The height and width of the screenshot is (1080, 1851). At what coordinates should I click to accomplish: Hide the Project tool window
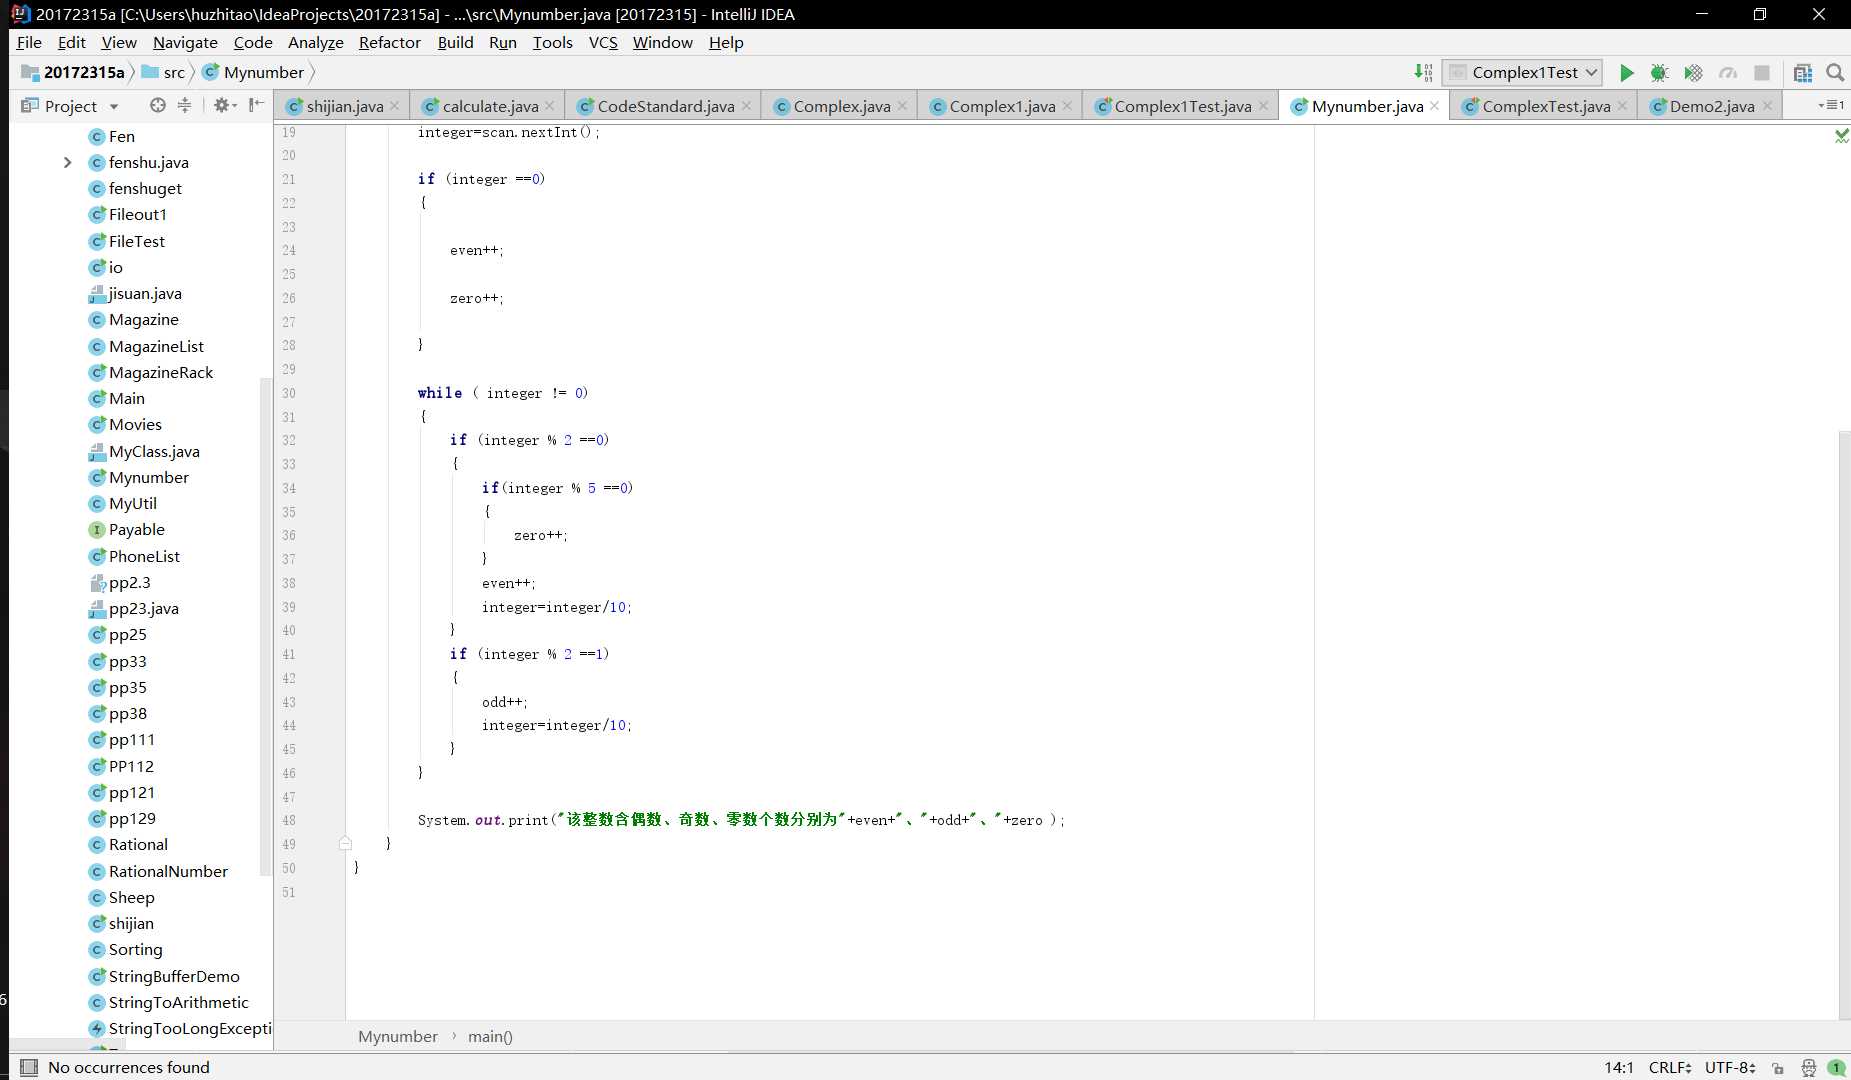tap(257, 105)
